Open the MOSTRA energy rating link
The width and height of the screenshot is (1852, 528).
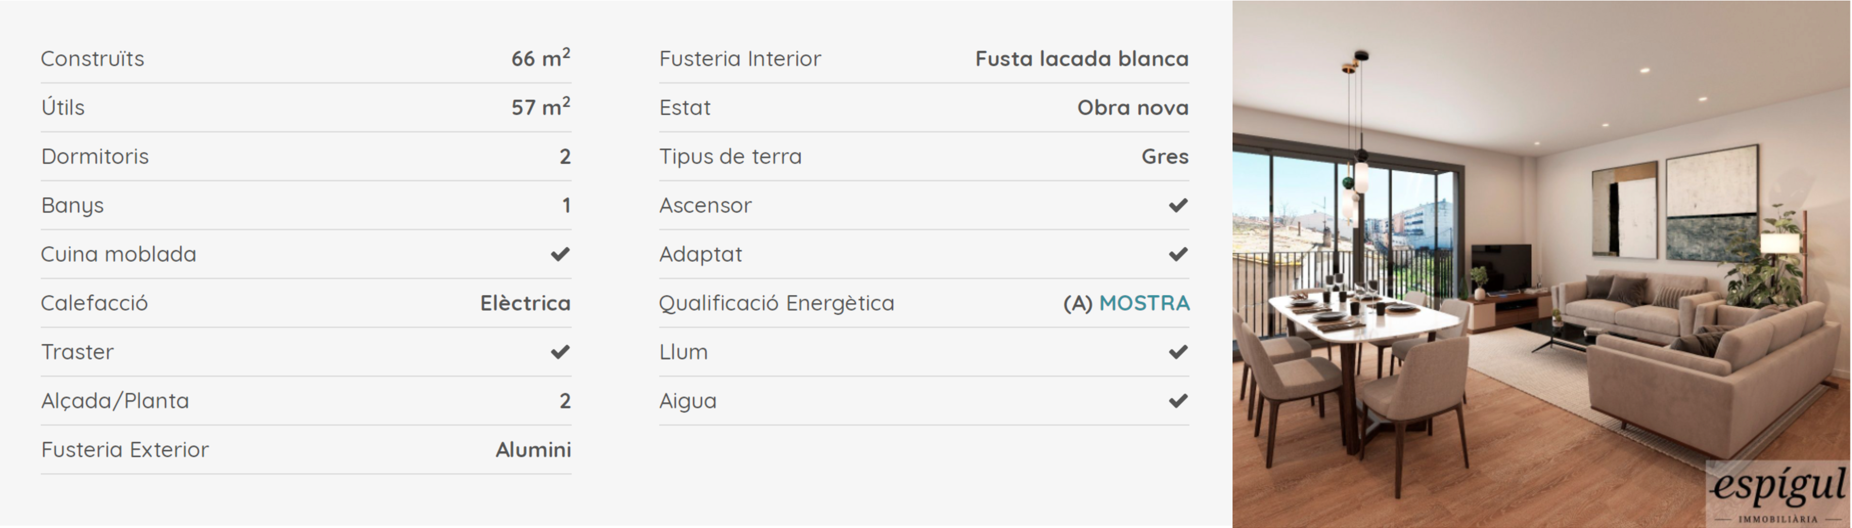[x=1144, y=303]
